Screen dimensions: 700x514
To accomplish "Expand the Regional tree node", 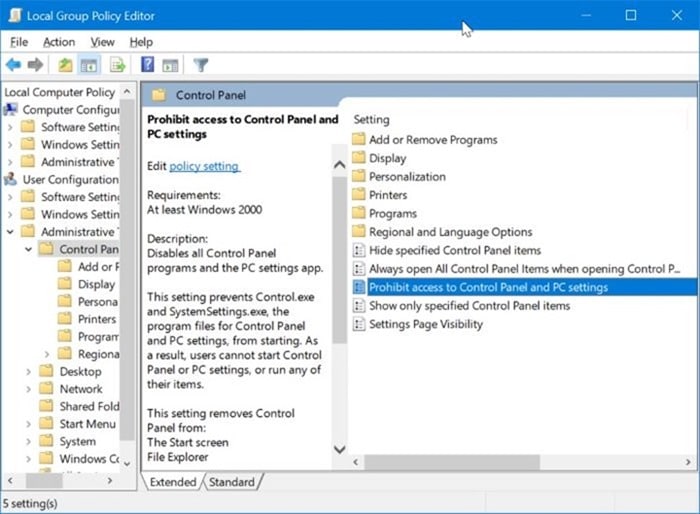I will pyautogui.click(x=47, y=354).
